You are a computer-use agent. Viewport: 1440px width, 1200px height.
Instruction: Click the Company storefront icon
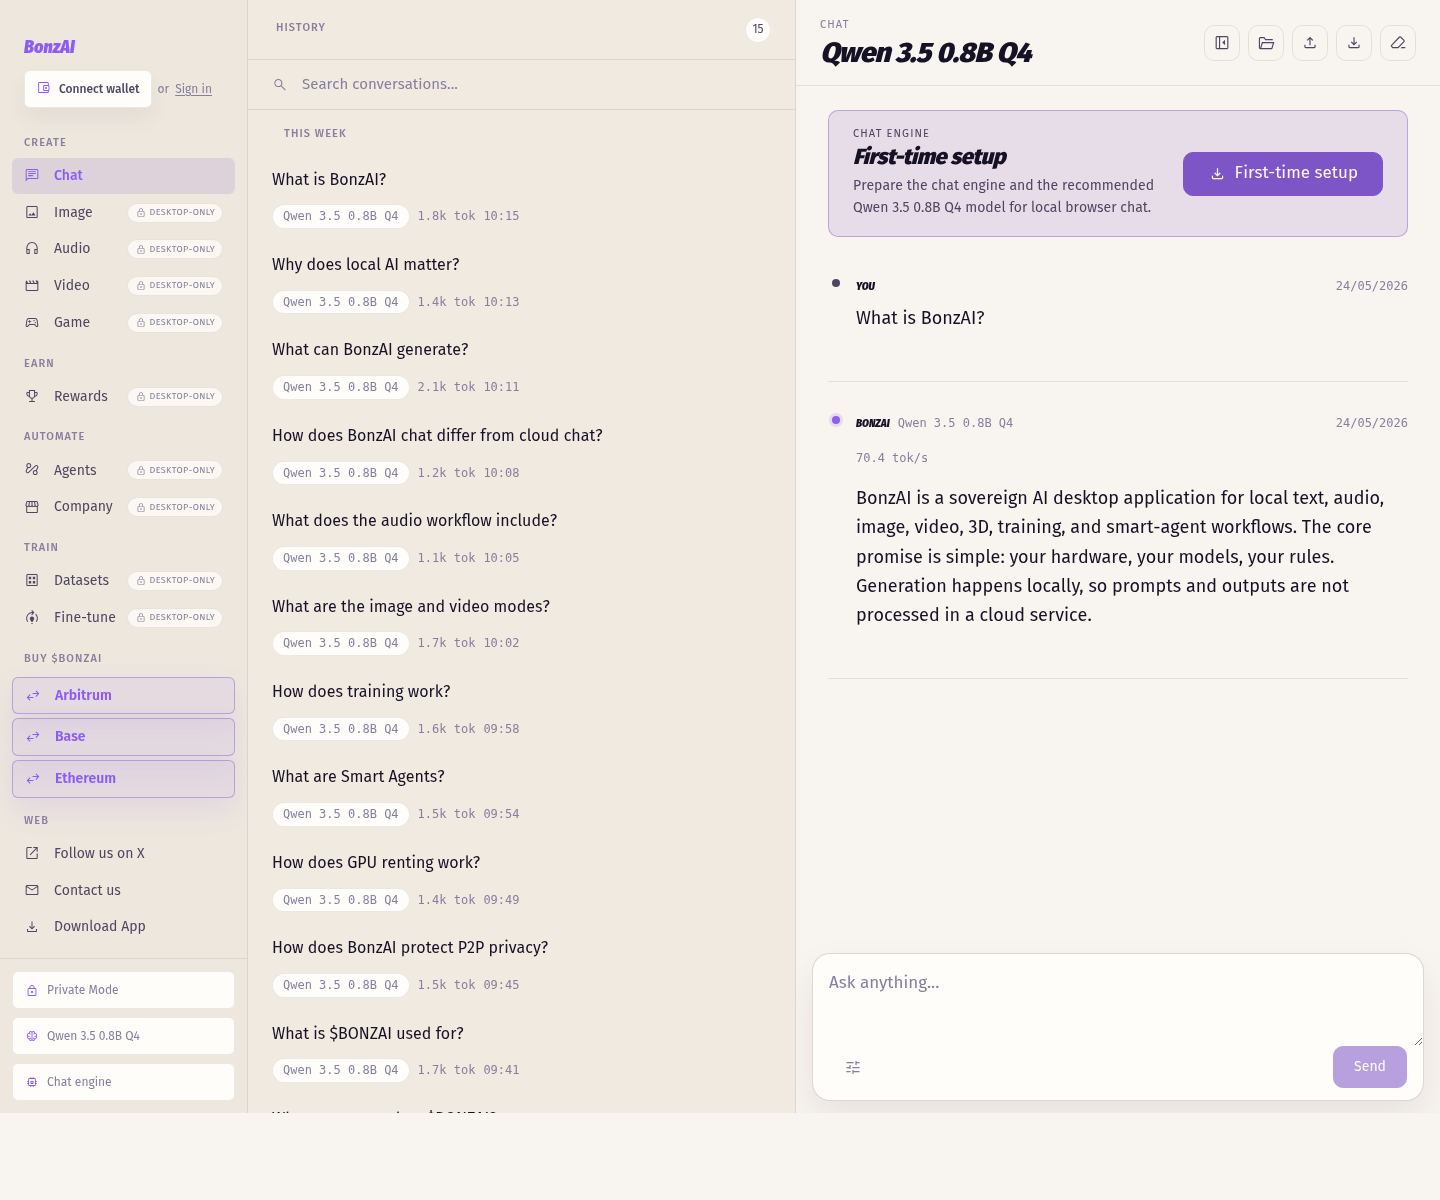tap(32, 506)
